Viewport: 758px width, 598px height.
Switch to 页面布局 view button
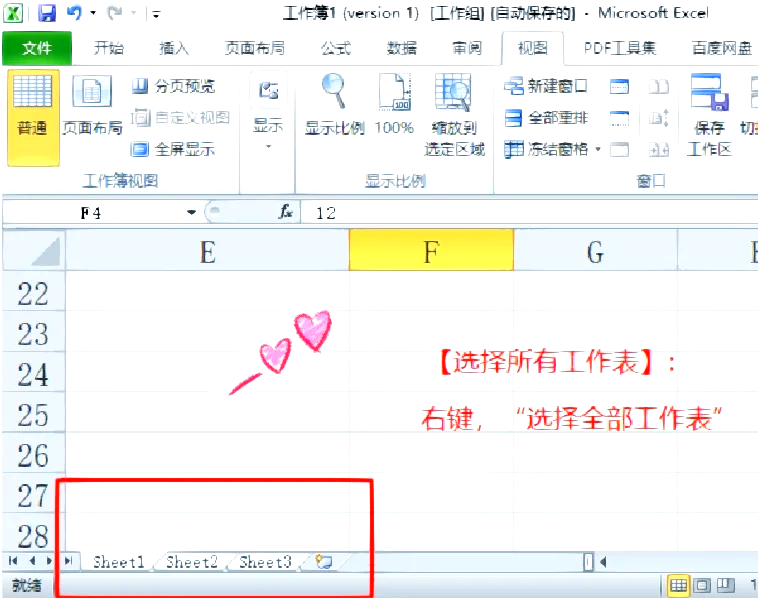(92, 105)
